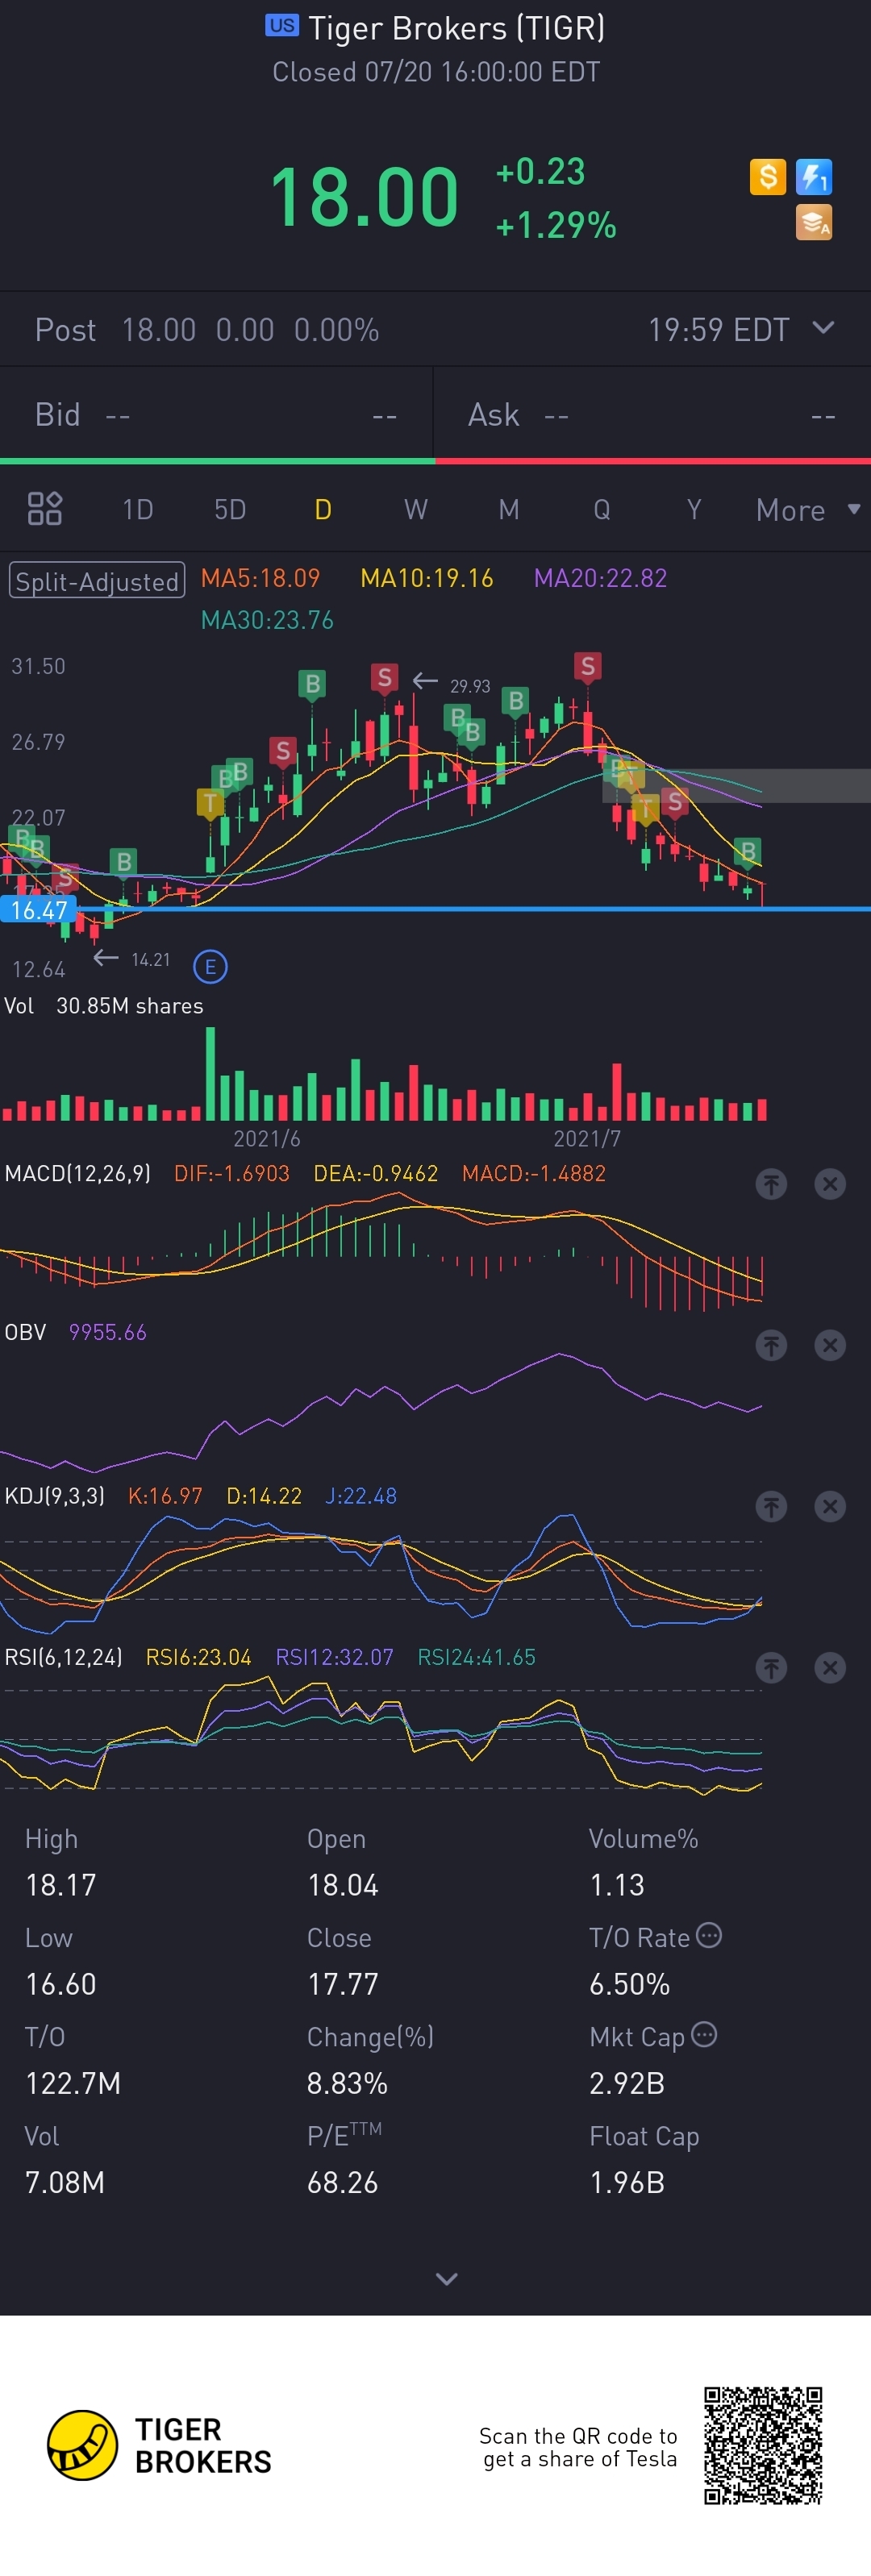Switch to 5D chart period
The width and height of the screenshot is (871, 2576).
point(230,510)
